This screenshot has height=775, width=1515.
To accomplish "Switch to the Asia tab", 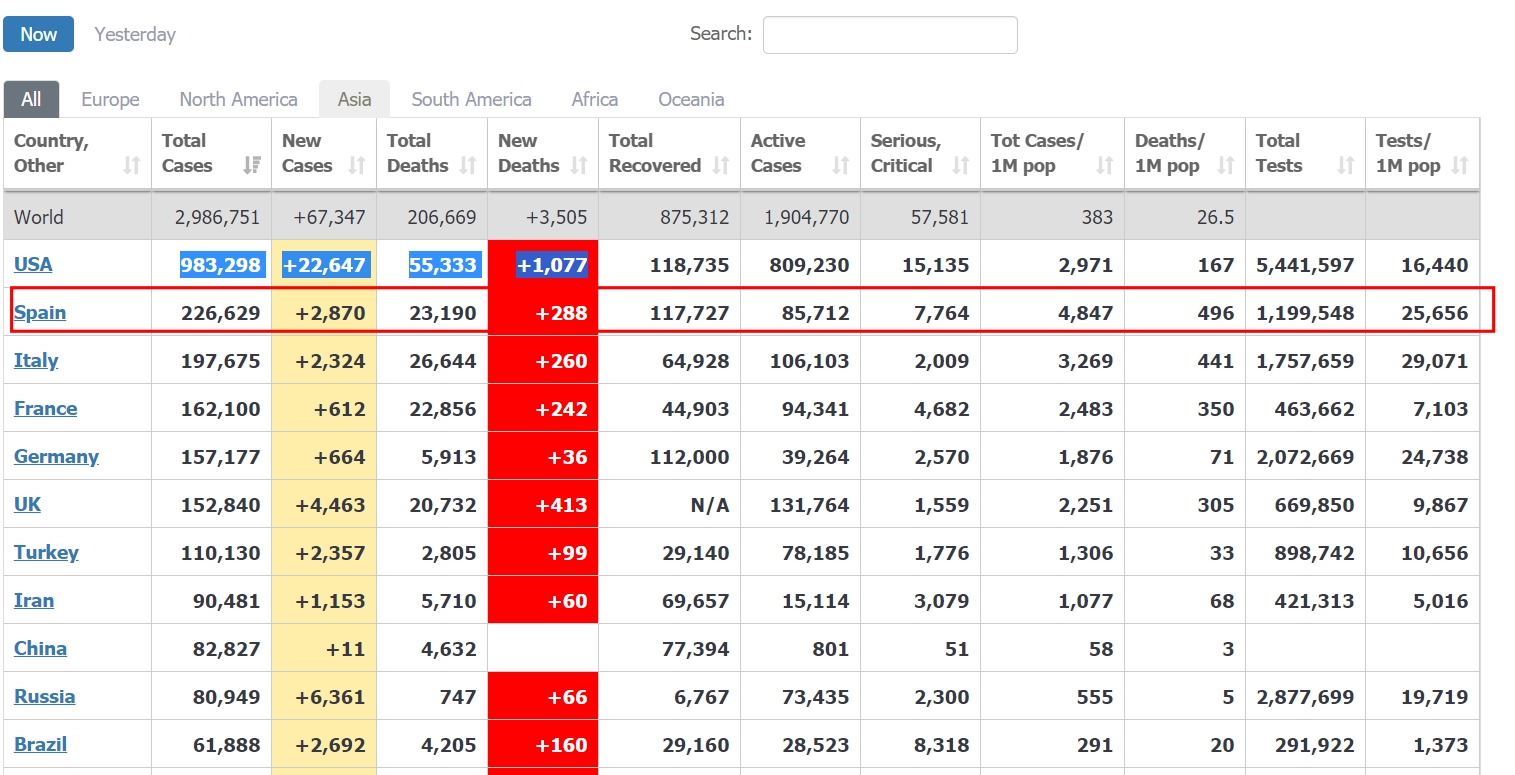I will [354, 99].
